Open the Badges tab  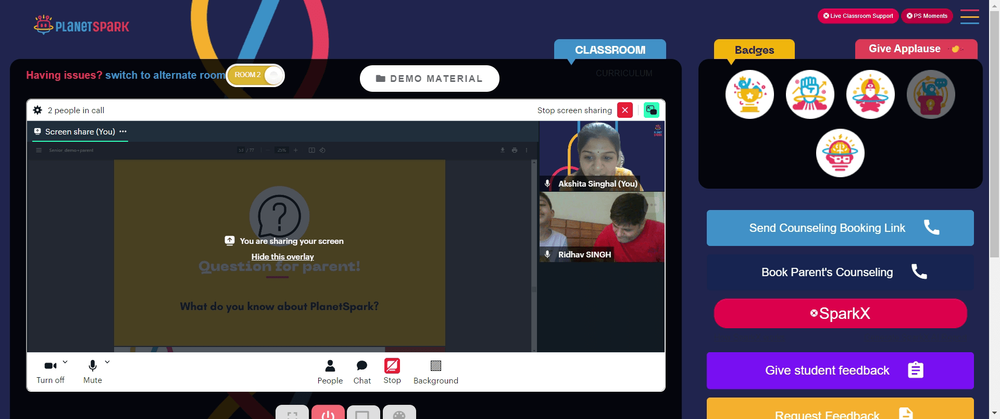coord(754,50)
